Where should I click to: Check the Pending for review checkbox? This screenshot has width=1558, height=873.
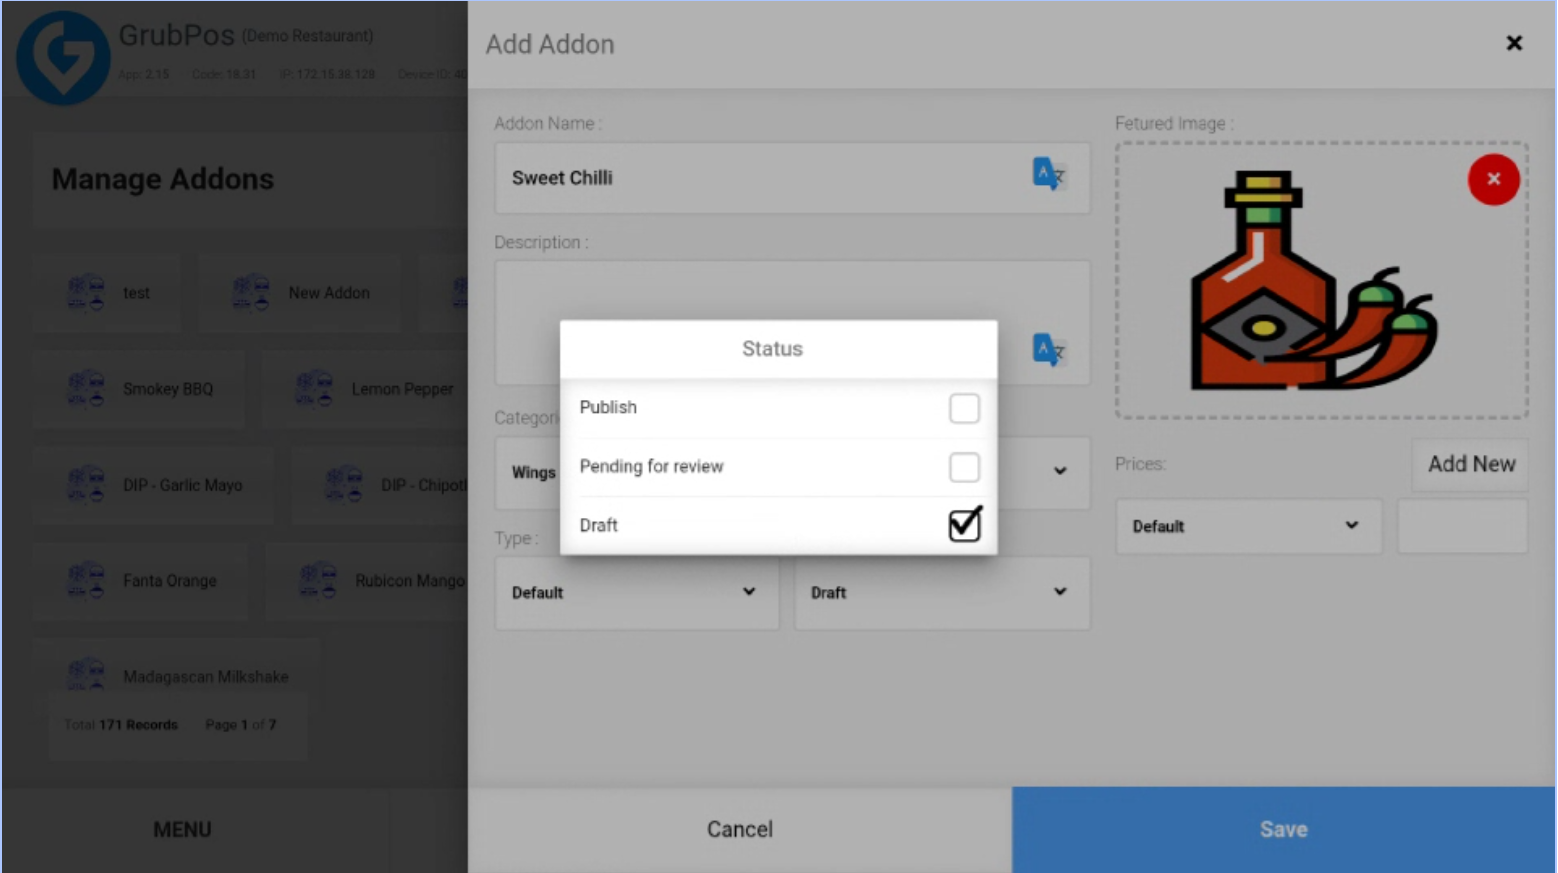[964, 467]
